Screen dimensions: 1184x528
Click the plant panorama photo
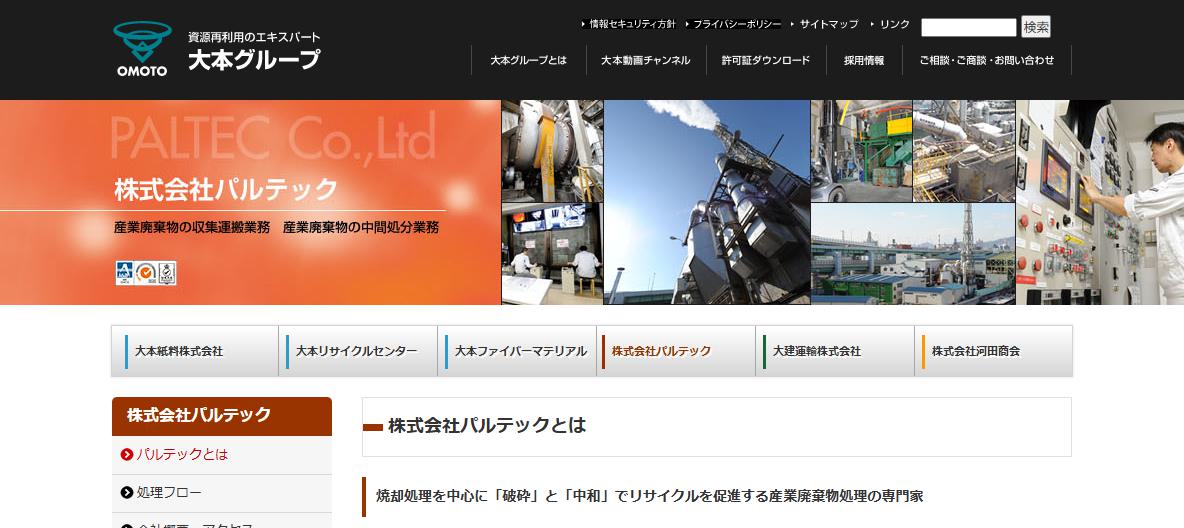(x=913, y=253)
